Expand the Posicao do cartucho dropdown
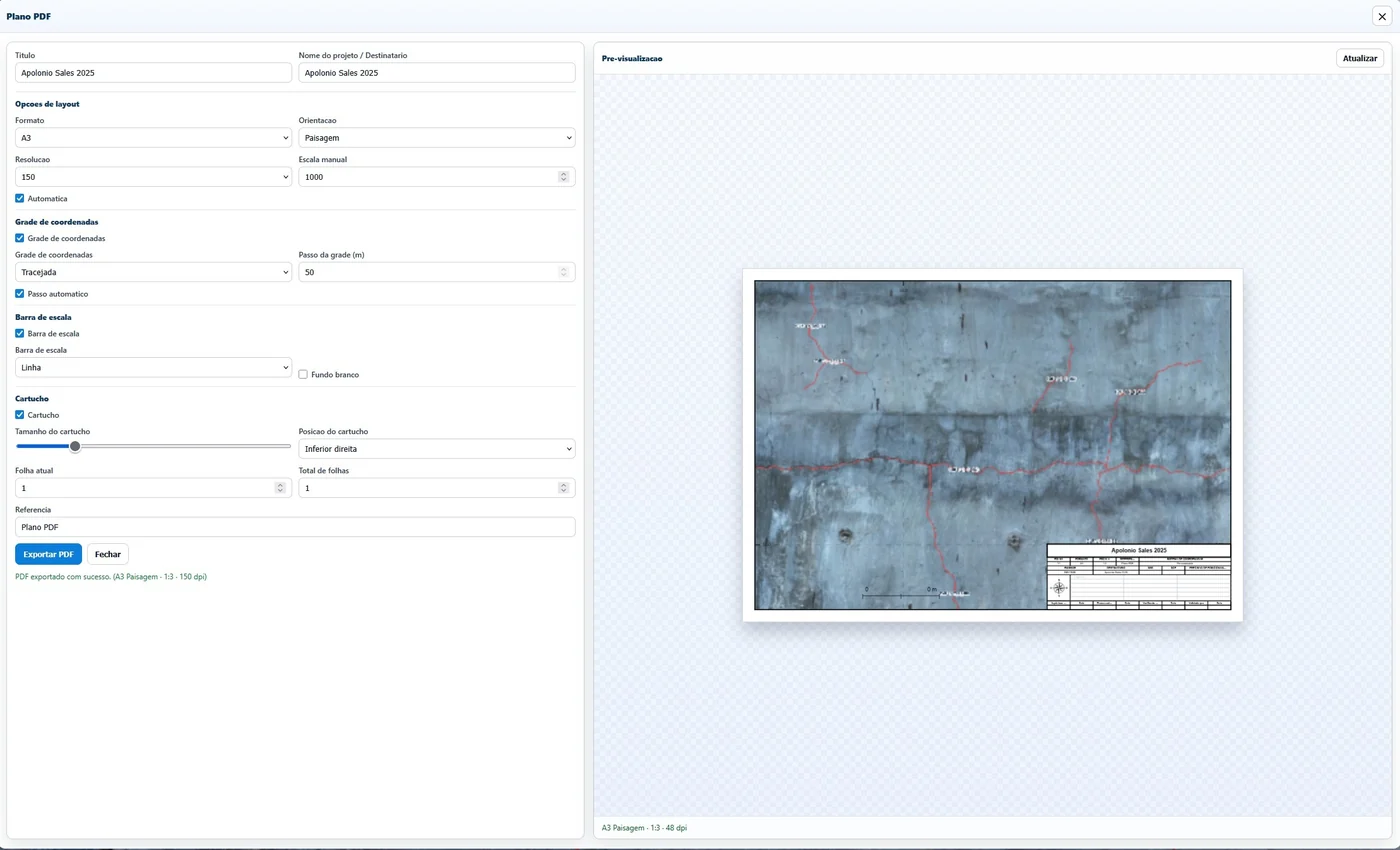 click(x=437, y=449)
